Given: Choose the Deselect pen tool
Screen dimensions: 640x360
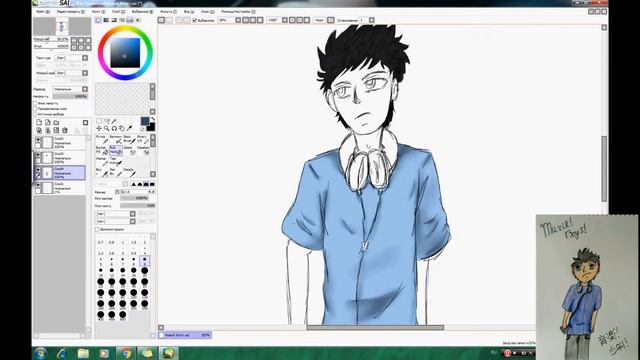Looking at the screenshot, I should click(143, 150).
